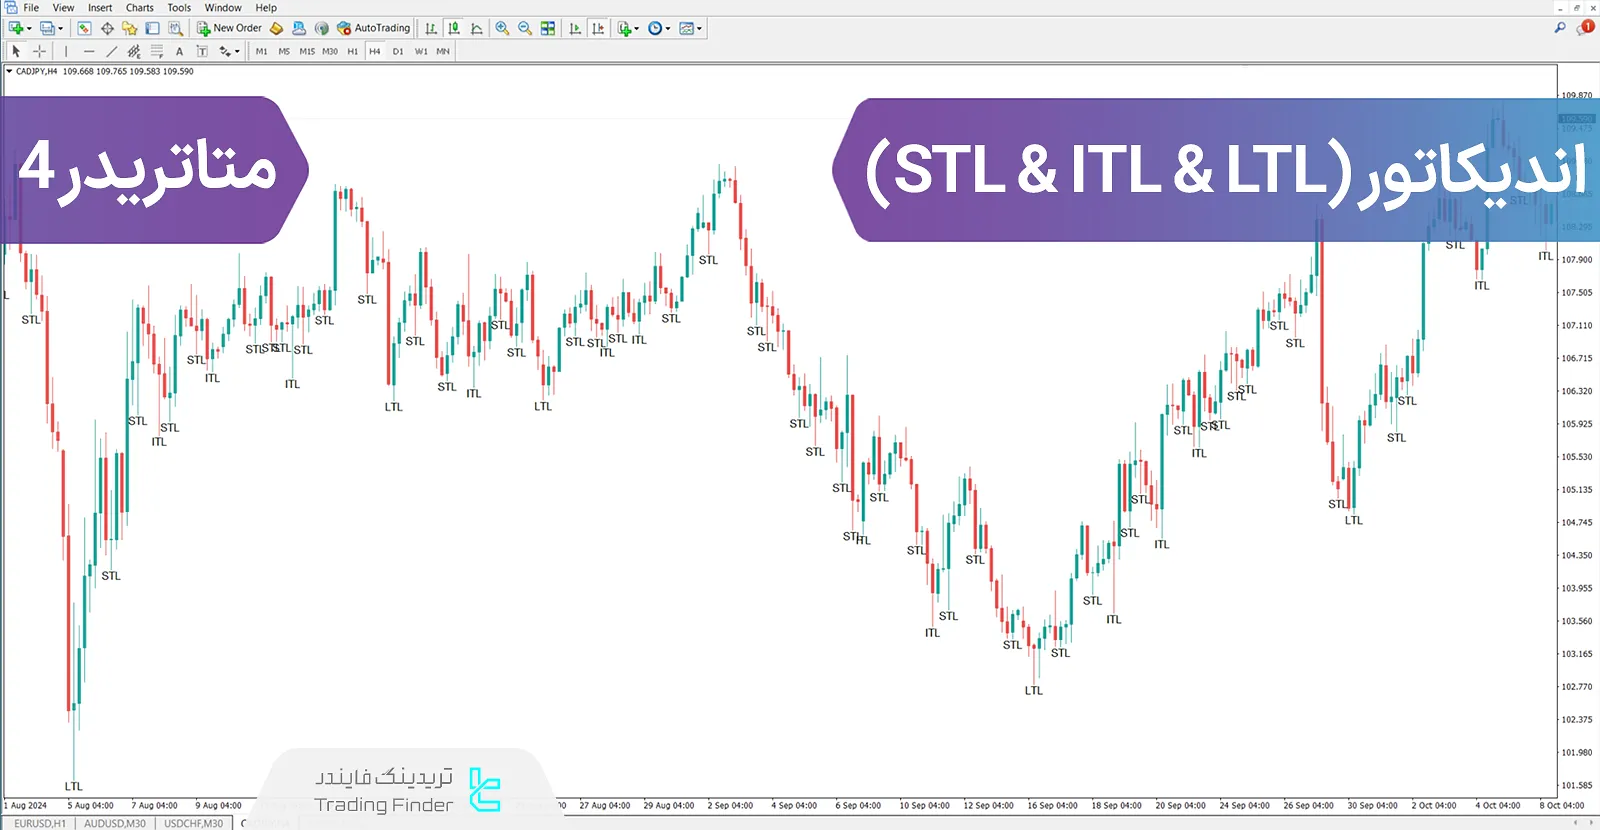Open the Insert menu
Viewport: 1600px width, 830px height.
point(100,7)
